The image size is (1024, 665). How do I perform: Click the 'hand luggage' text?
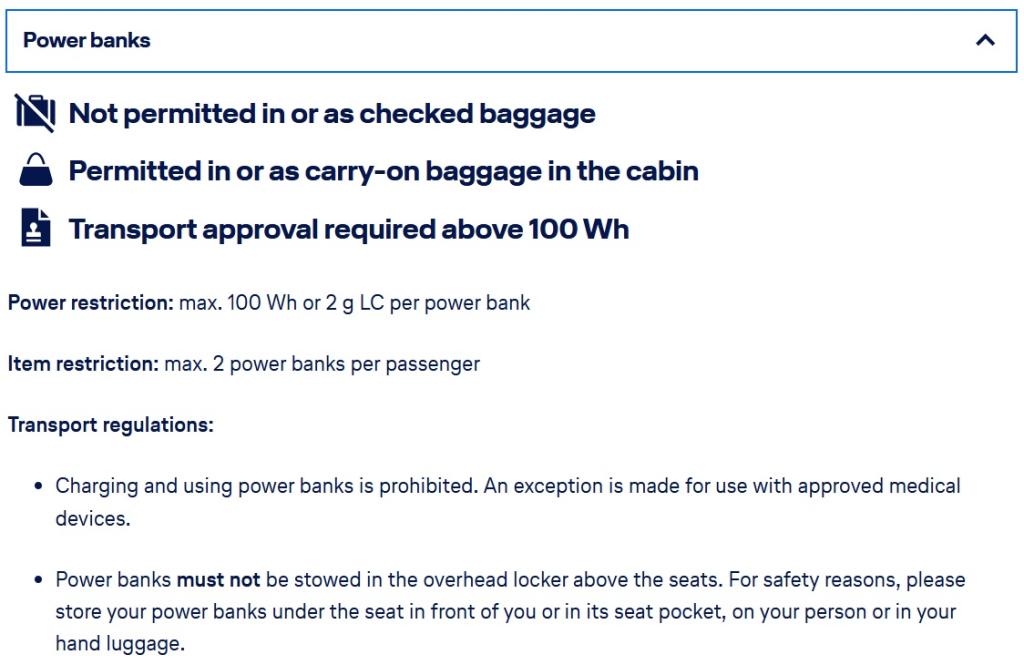pos(120,645)
